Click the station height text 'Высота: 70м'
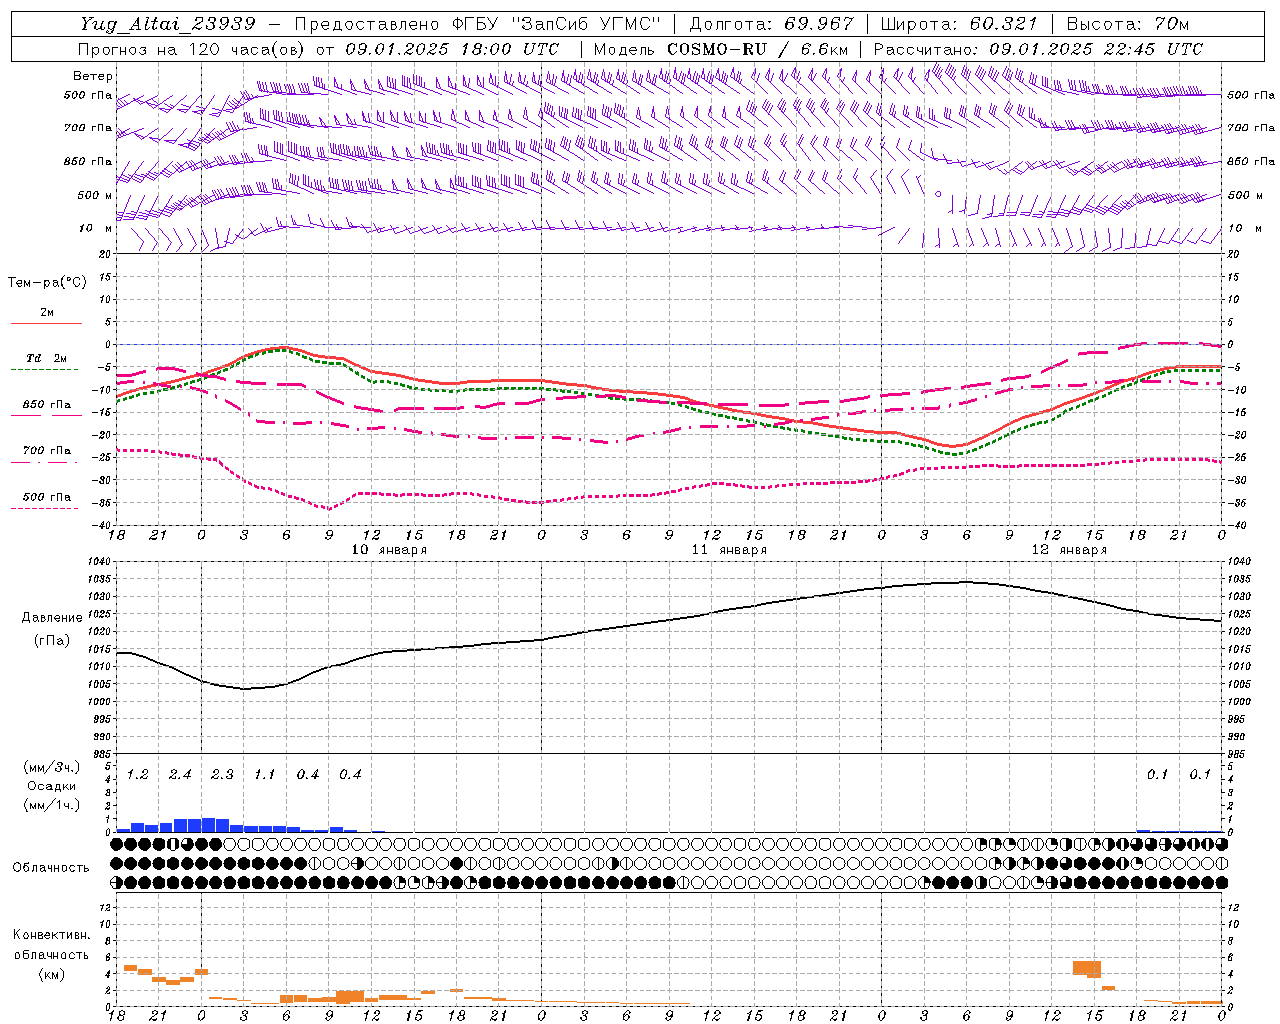 click(x=1128, y=24)
